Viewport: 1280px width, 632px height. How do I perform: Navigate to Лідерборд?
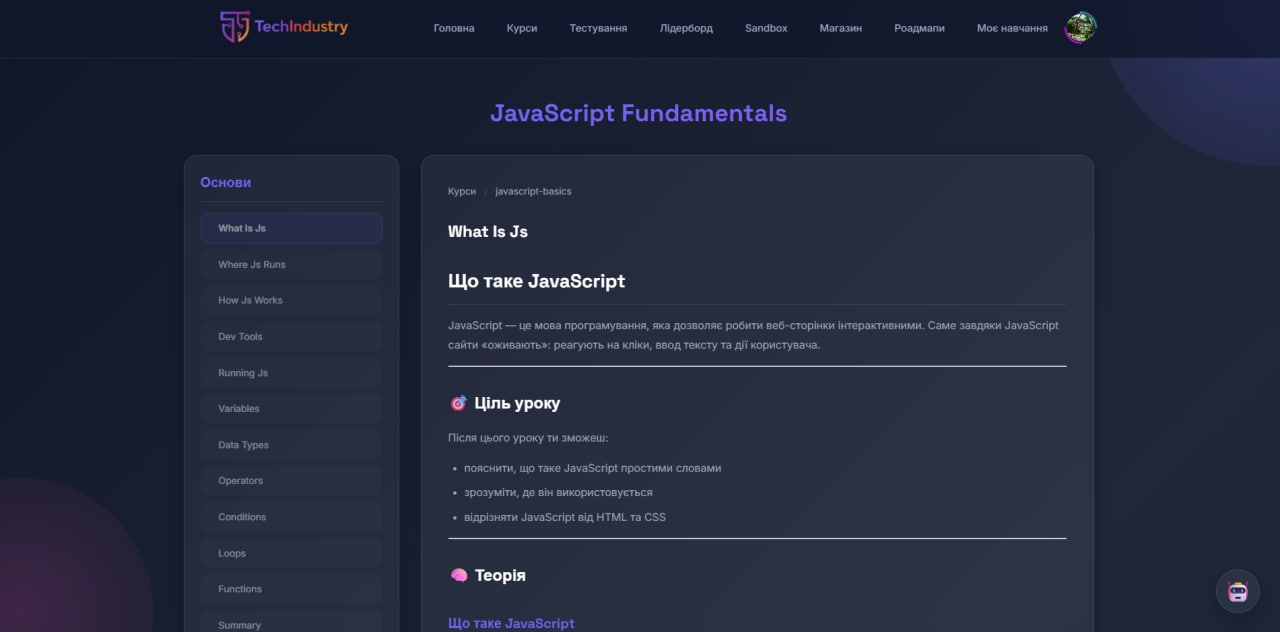click(x=686, y=28)
